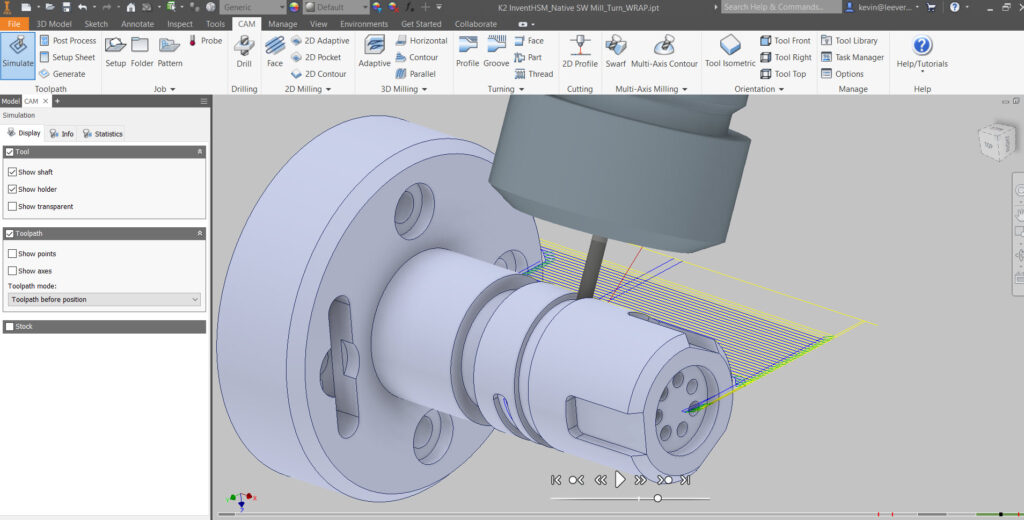
Task: Uncheck the Show shaft checkbox
Action: 13,172
